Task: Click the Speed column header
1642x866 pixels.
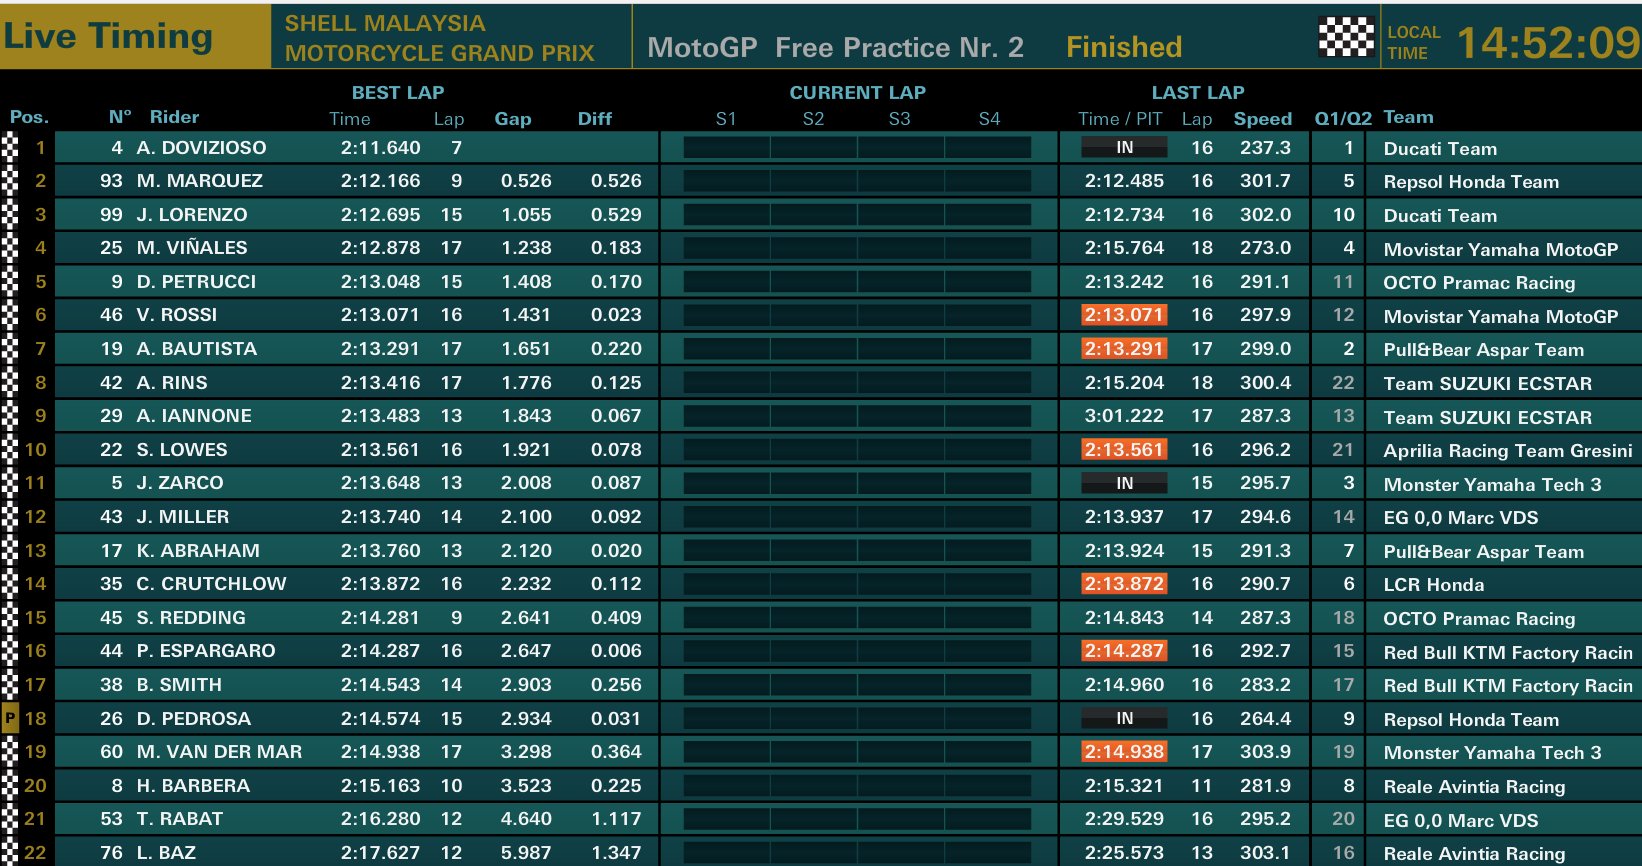Action: [1263, 119]
